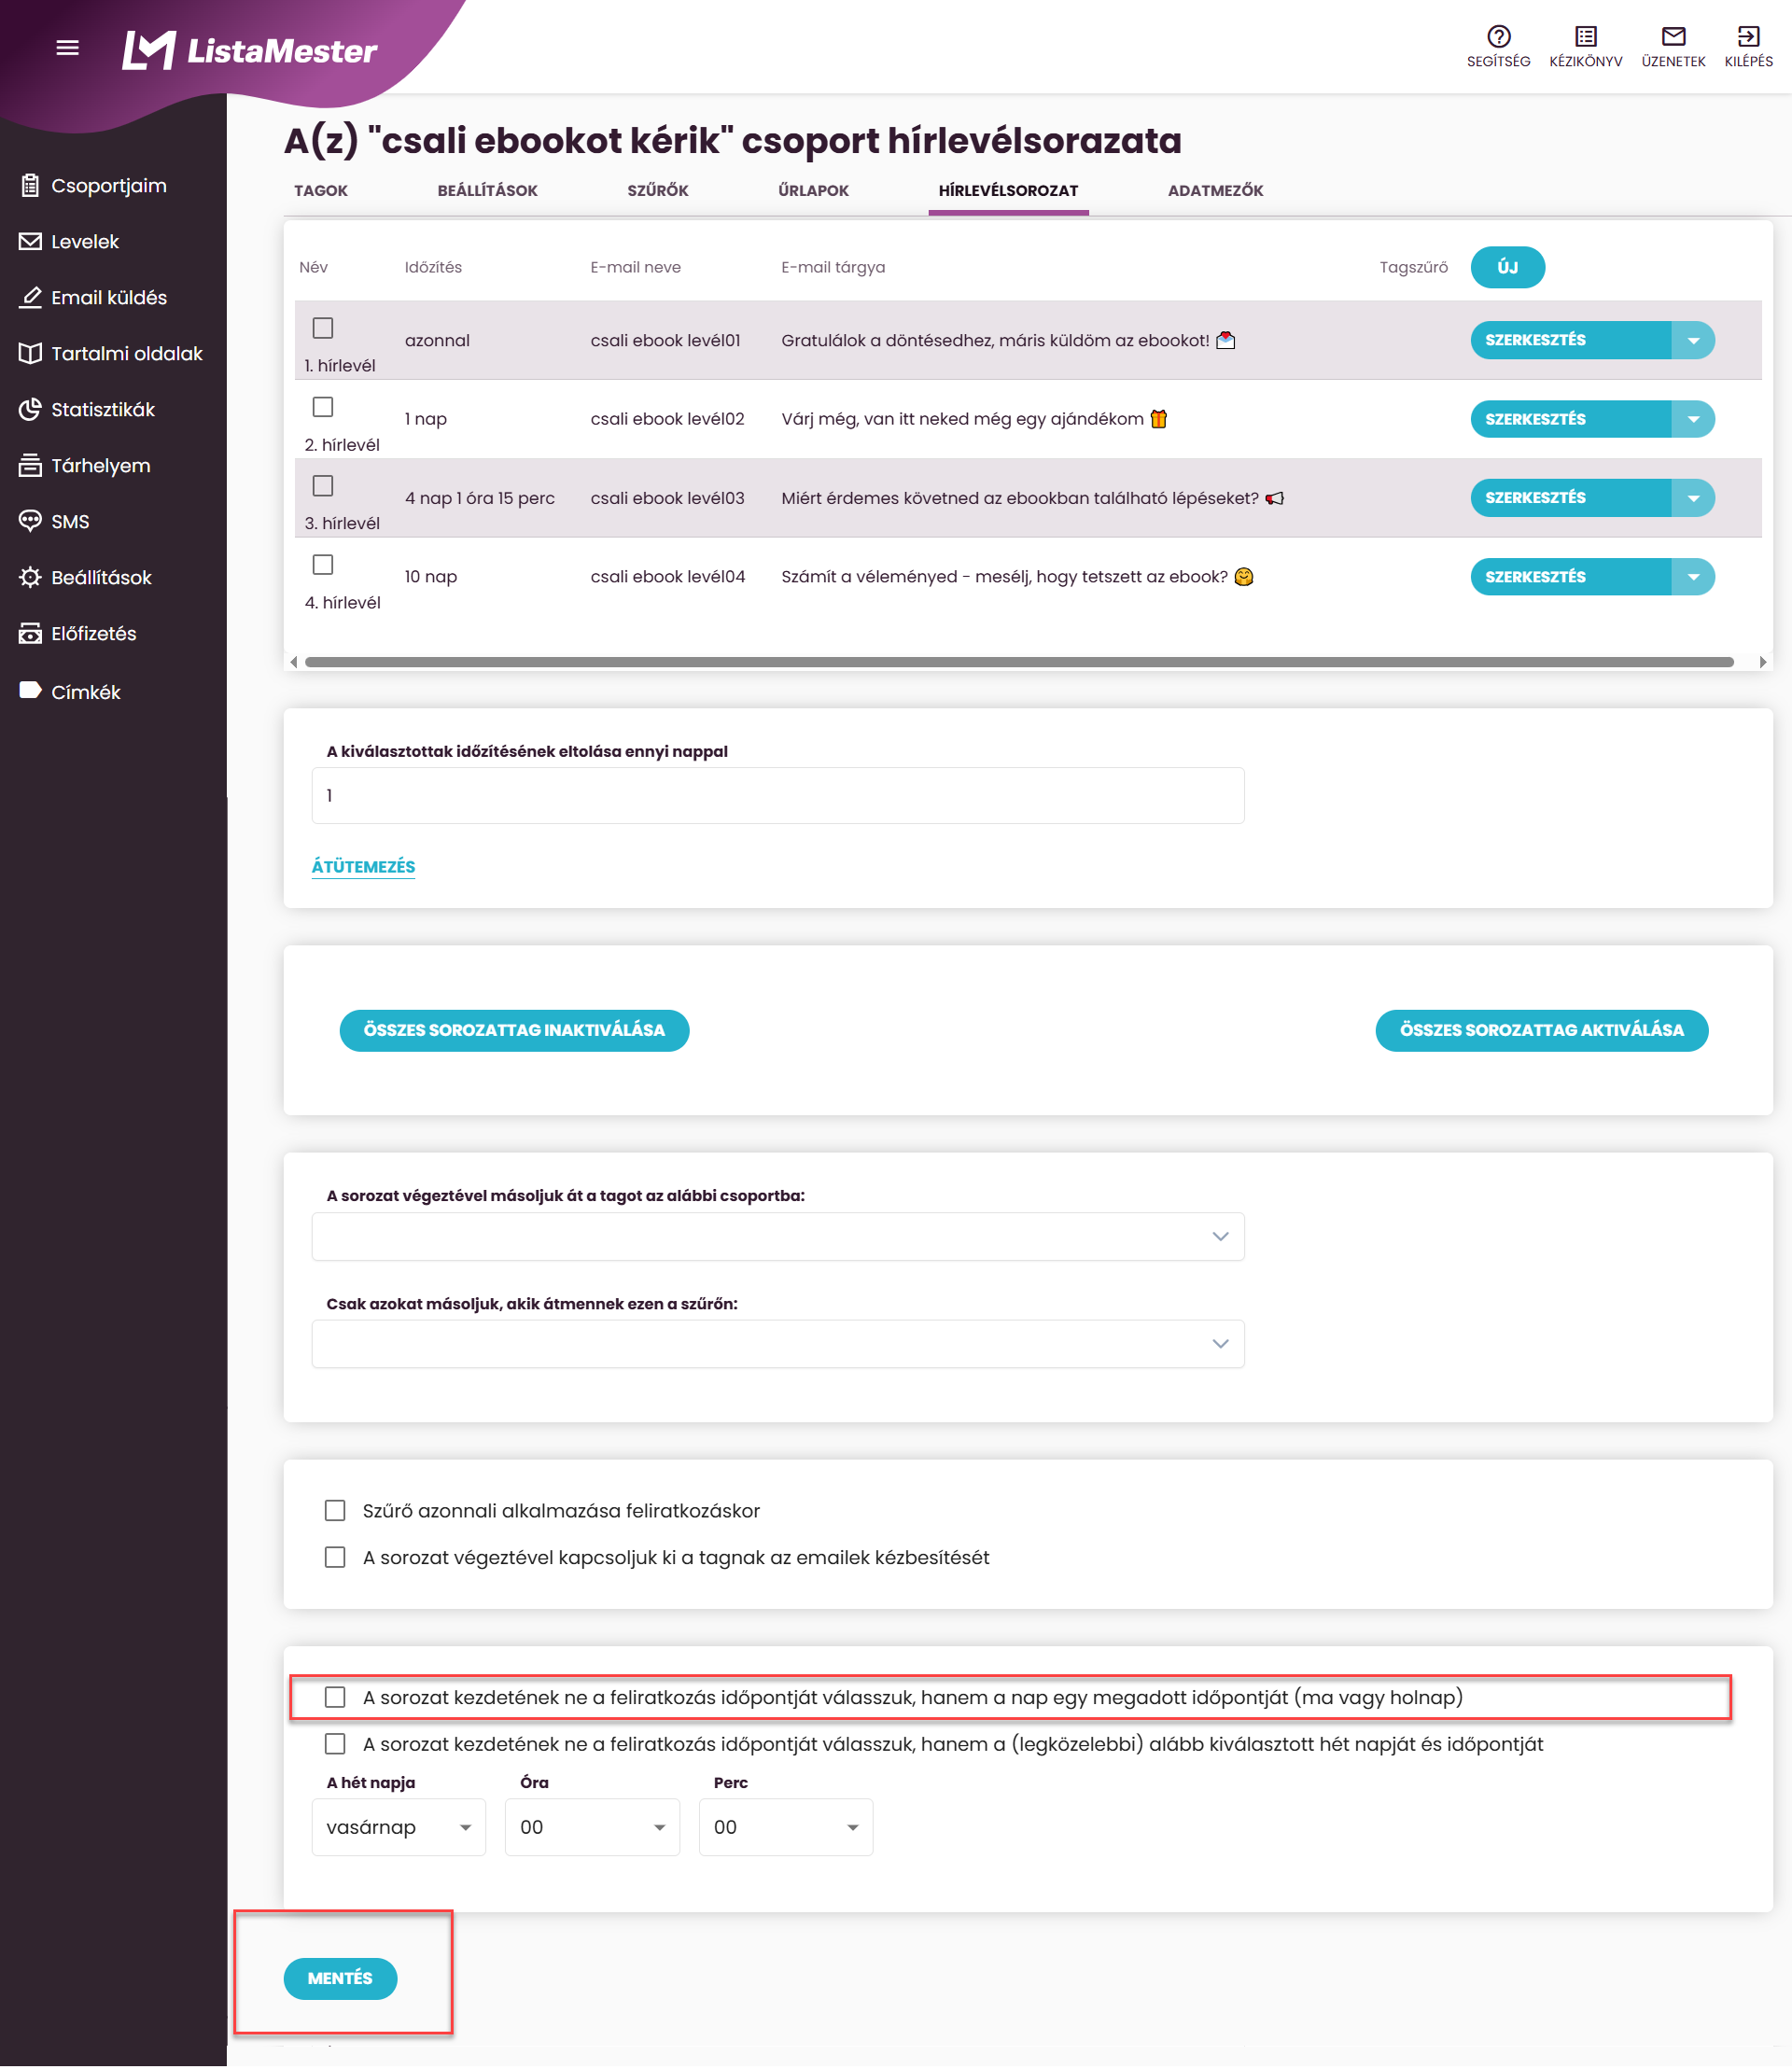This screenshot has width=1792, height=2069.
Task: Click the Időzítés column header
Action: click(x=433, y=267)
